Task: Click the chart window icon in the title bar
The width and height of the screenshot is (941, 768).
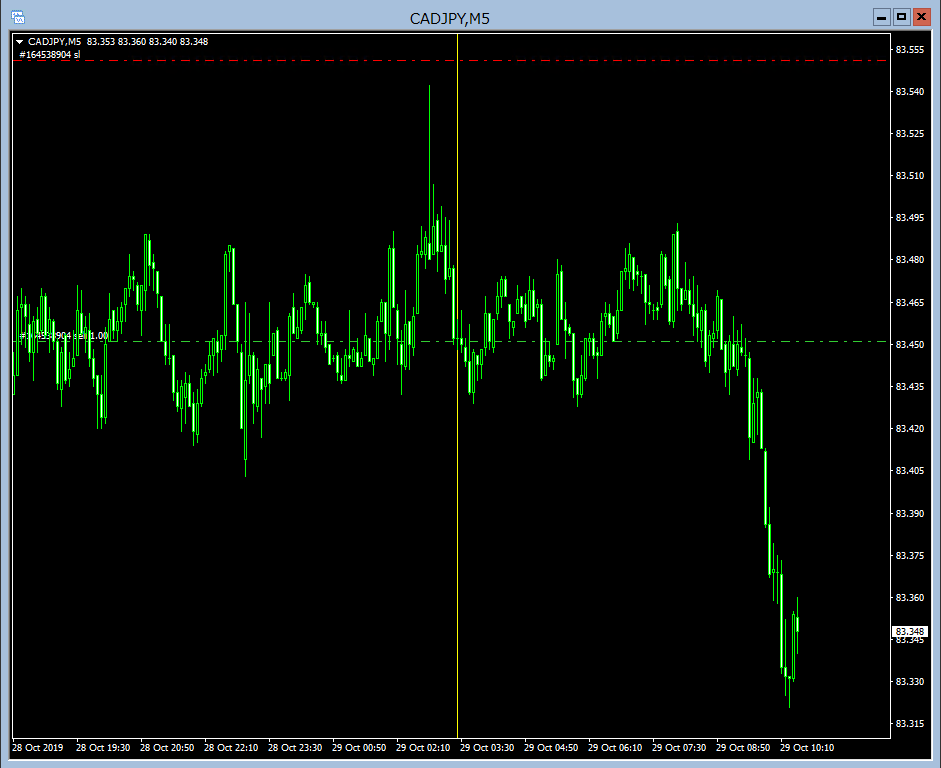Action: (x=18, y=17)
